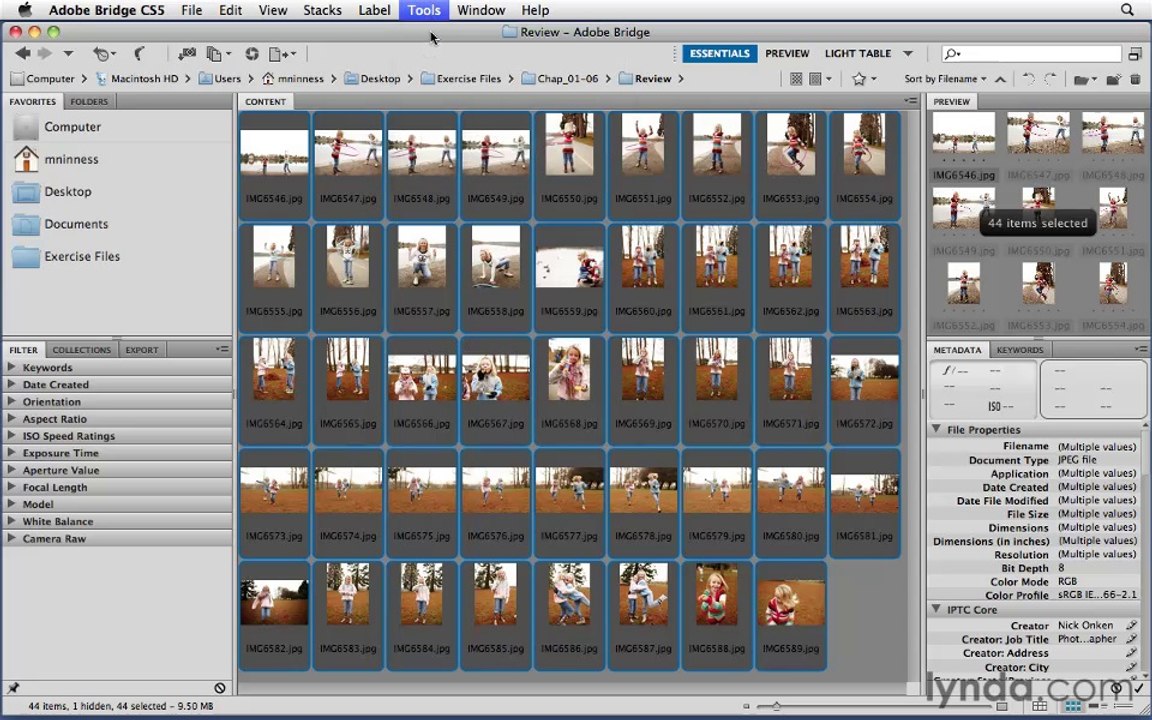The image size is (1152, 720).
Task: Open the recent folder icon menu
Action: coord(1084,79)
